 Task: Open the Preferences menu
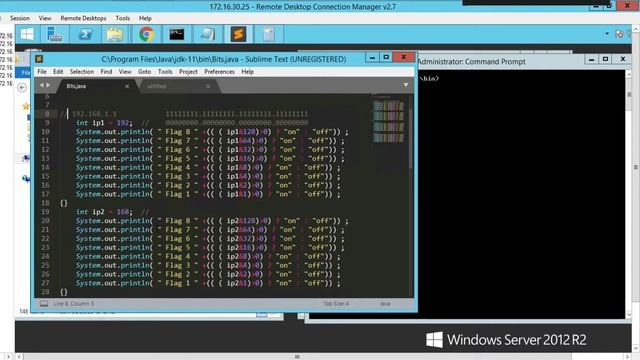[219, 71]
